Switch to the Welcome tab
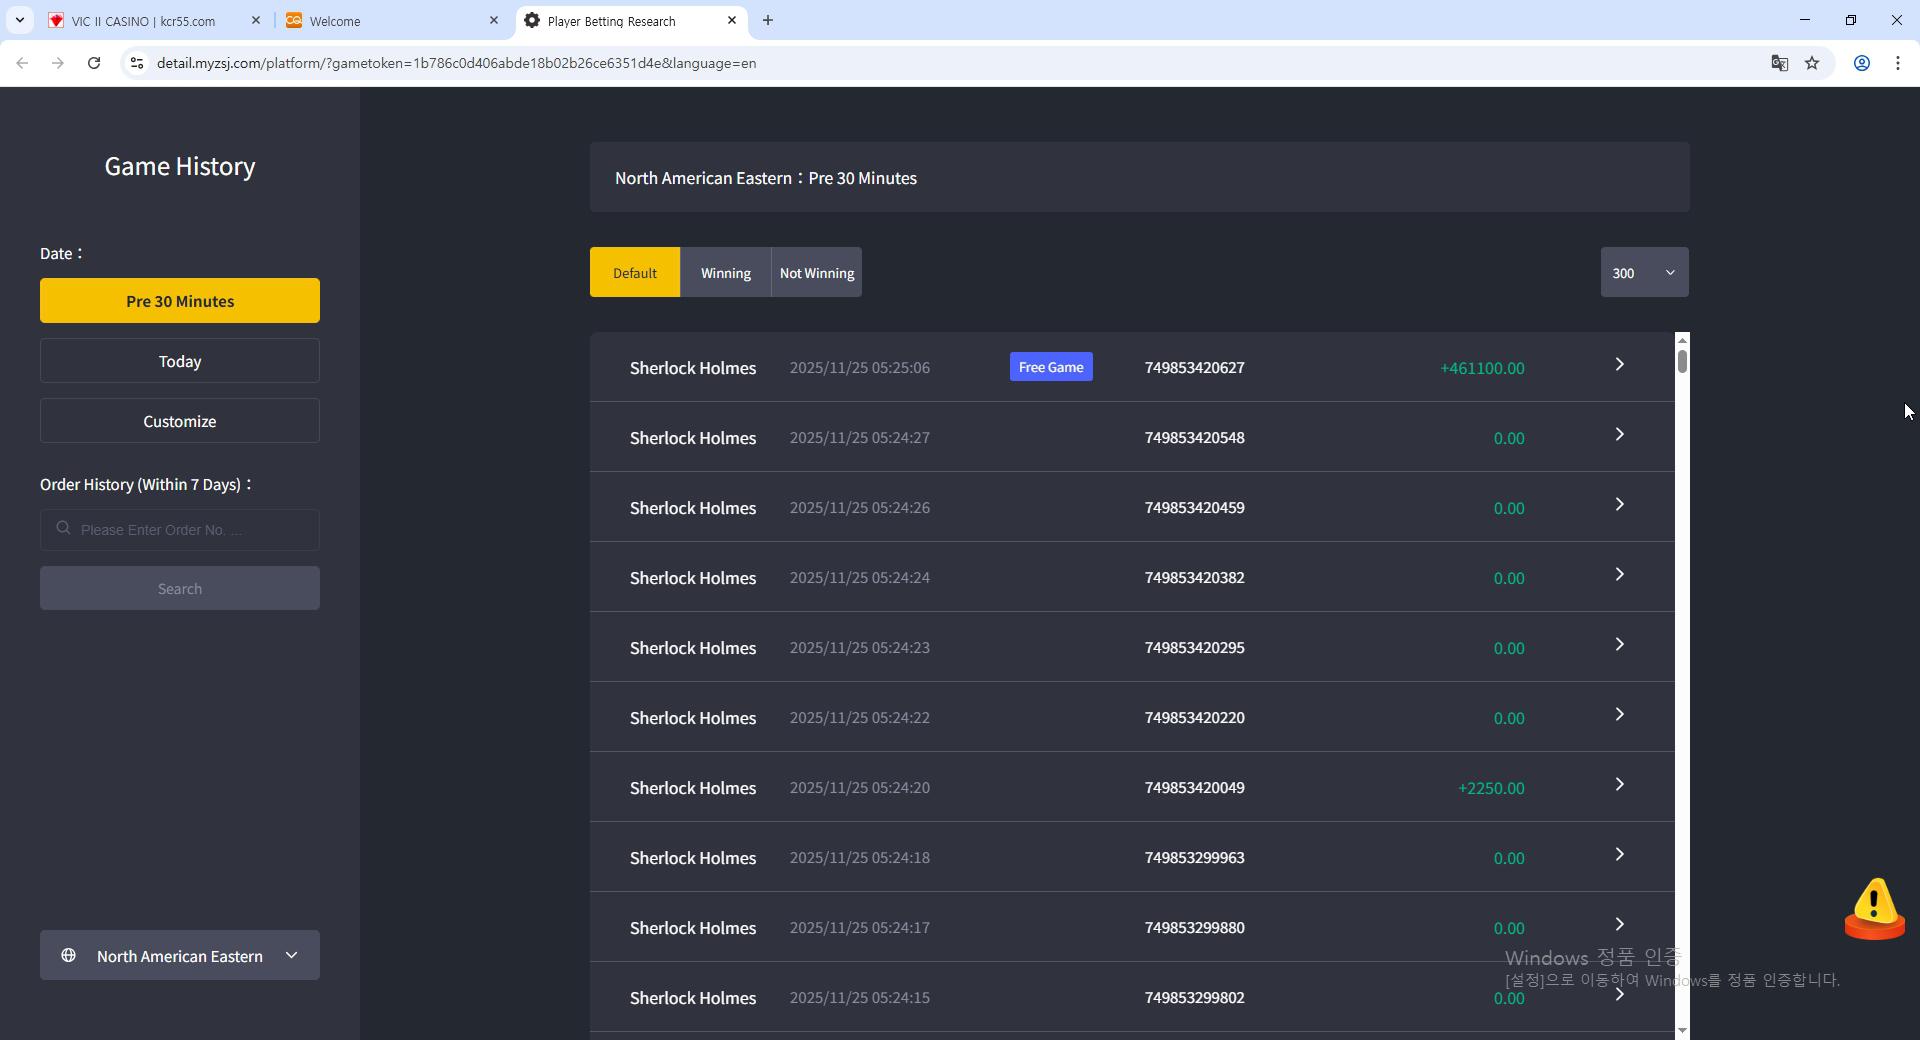The height and width of the screenshot is (1040, 1920). pos(385,21)
